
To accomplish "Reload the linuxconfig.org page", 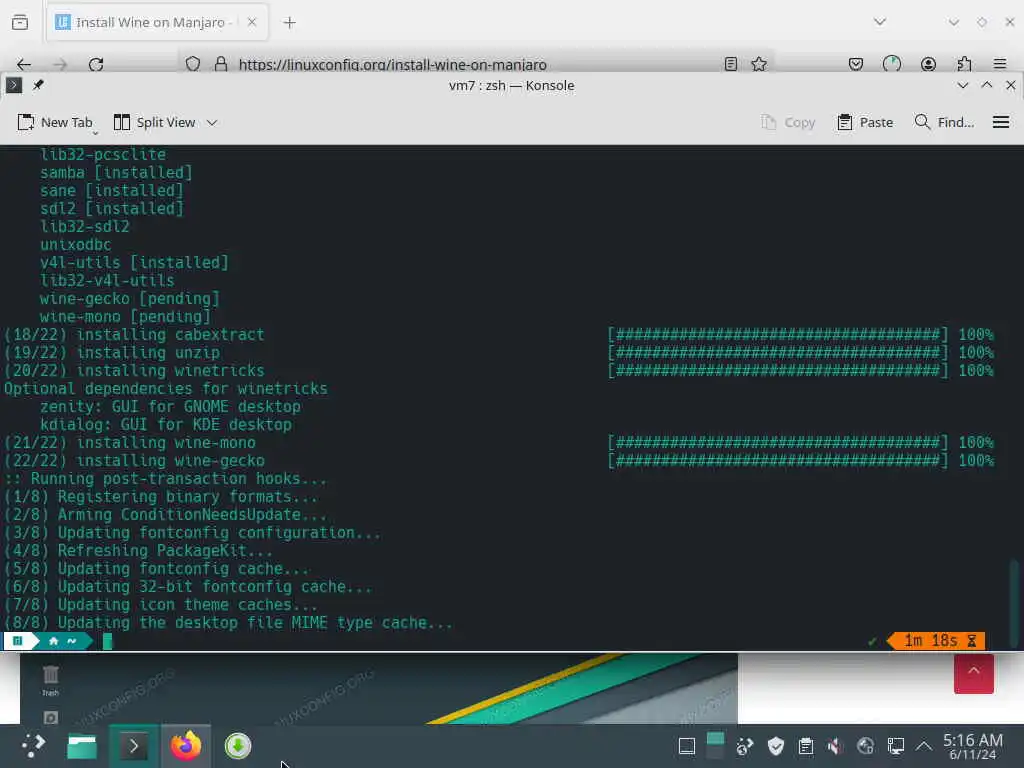I will click(96, 64).
